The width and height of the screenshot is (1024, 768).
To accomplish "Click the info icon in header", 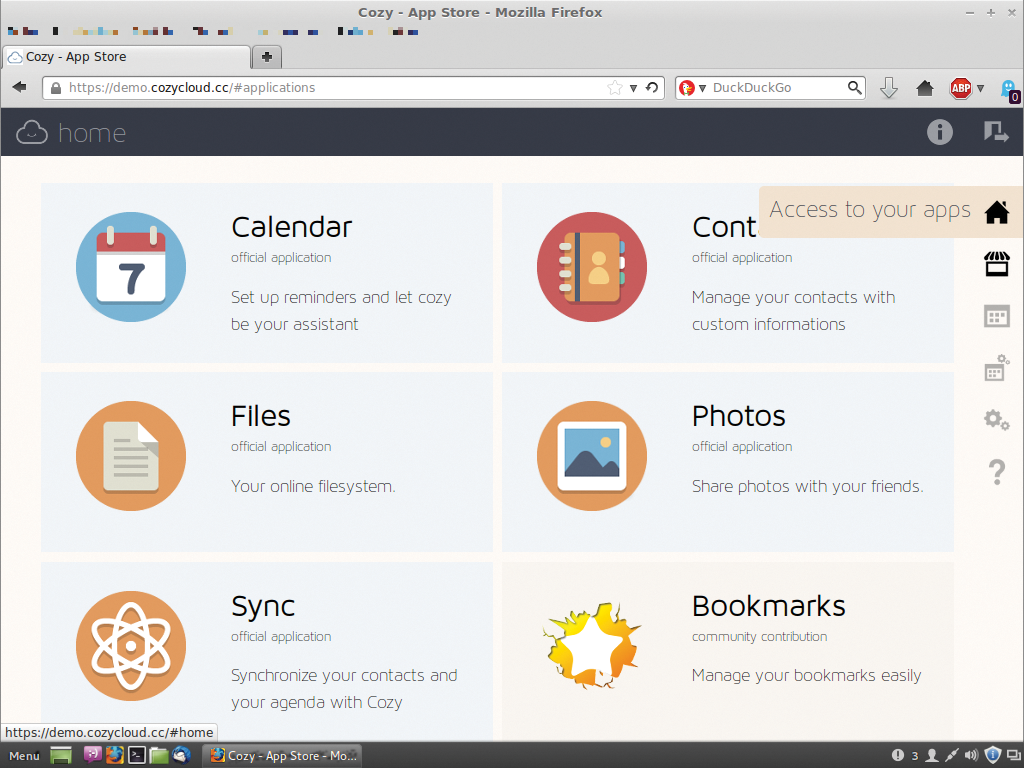I will click(939, 132).
